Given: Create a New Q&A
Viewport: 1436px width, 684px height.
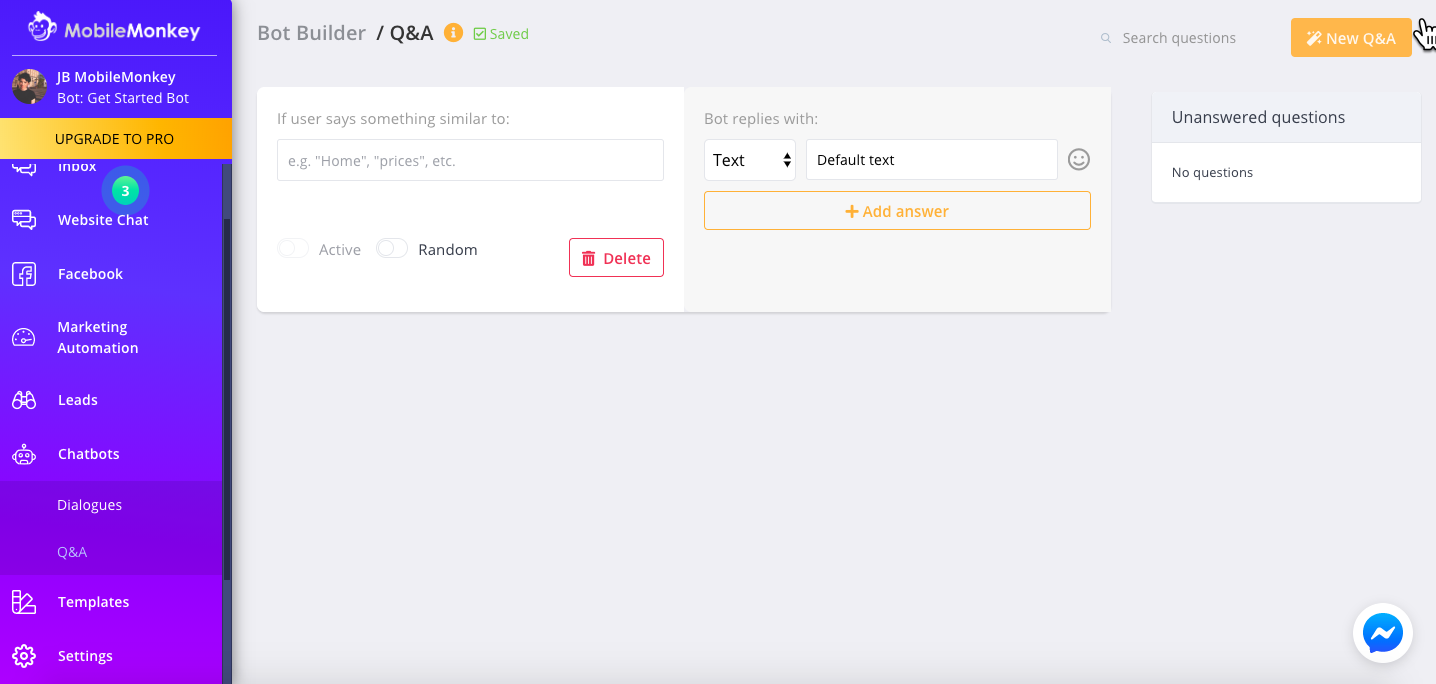Looking at the screenshot, I should coord(1351,37).
